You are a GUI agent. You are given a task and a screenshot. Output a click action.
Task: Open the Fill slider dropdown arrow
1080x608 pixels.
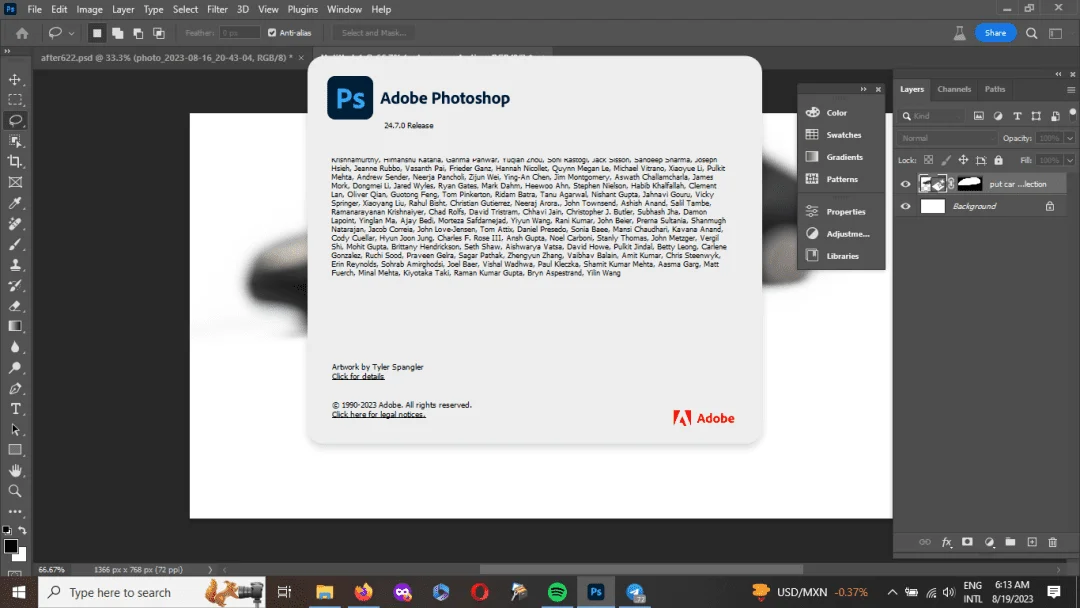pyautogui.click(x=1070, y=160)
